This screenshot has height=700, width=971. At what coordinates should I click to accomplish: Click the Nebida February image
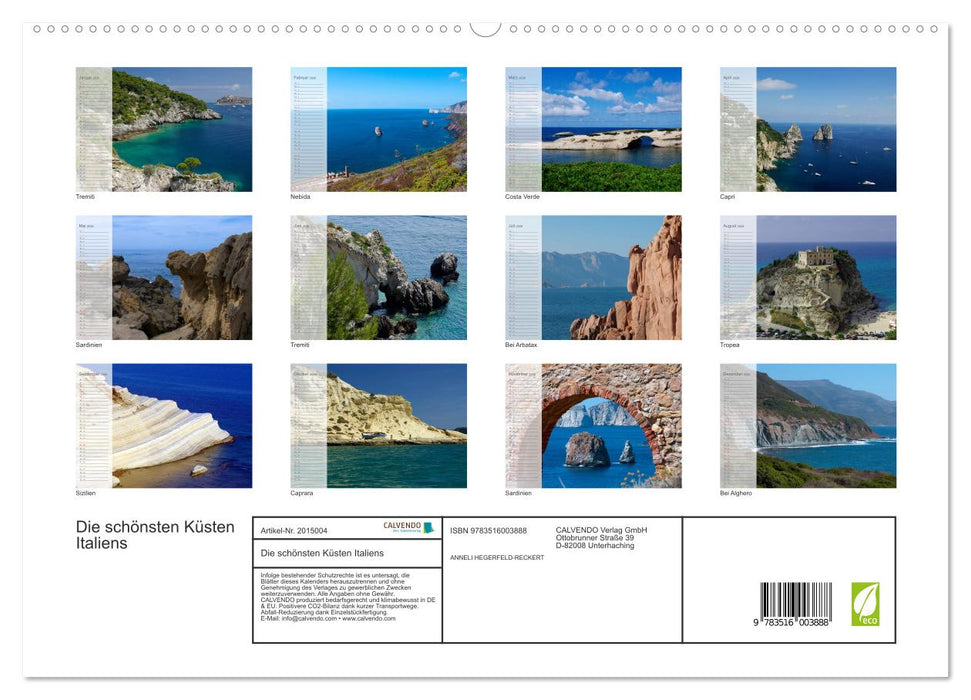[x=378, y=128]
